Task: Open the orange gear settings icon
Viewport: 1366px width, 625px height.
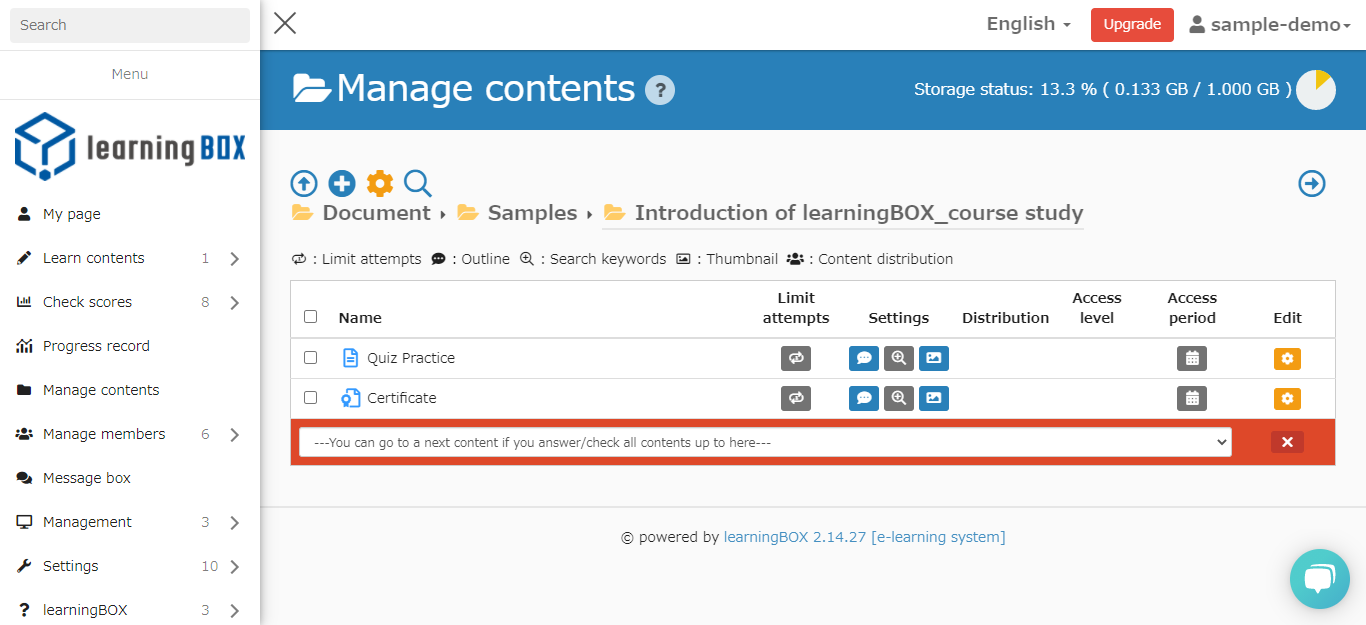Action: point(380,183)
